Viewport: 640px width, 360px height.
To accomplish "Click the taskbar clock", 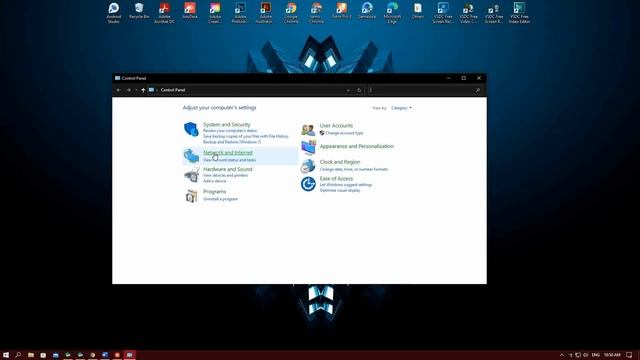I will pyautogui.click(x=612, y=355).
